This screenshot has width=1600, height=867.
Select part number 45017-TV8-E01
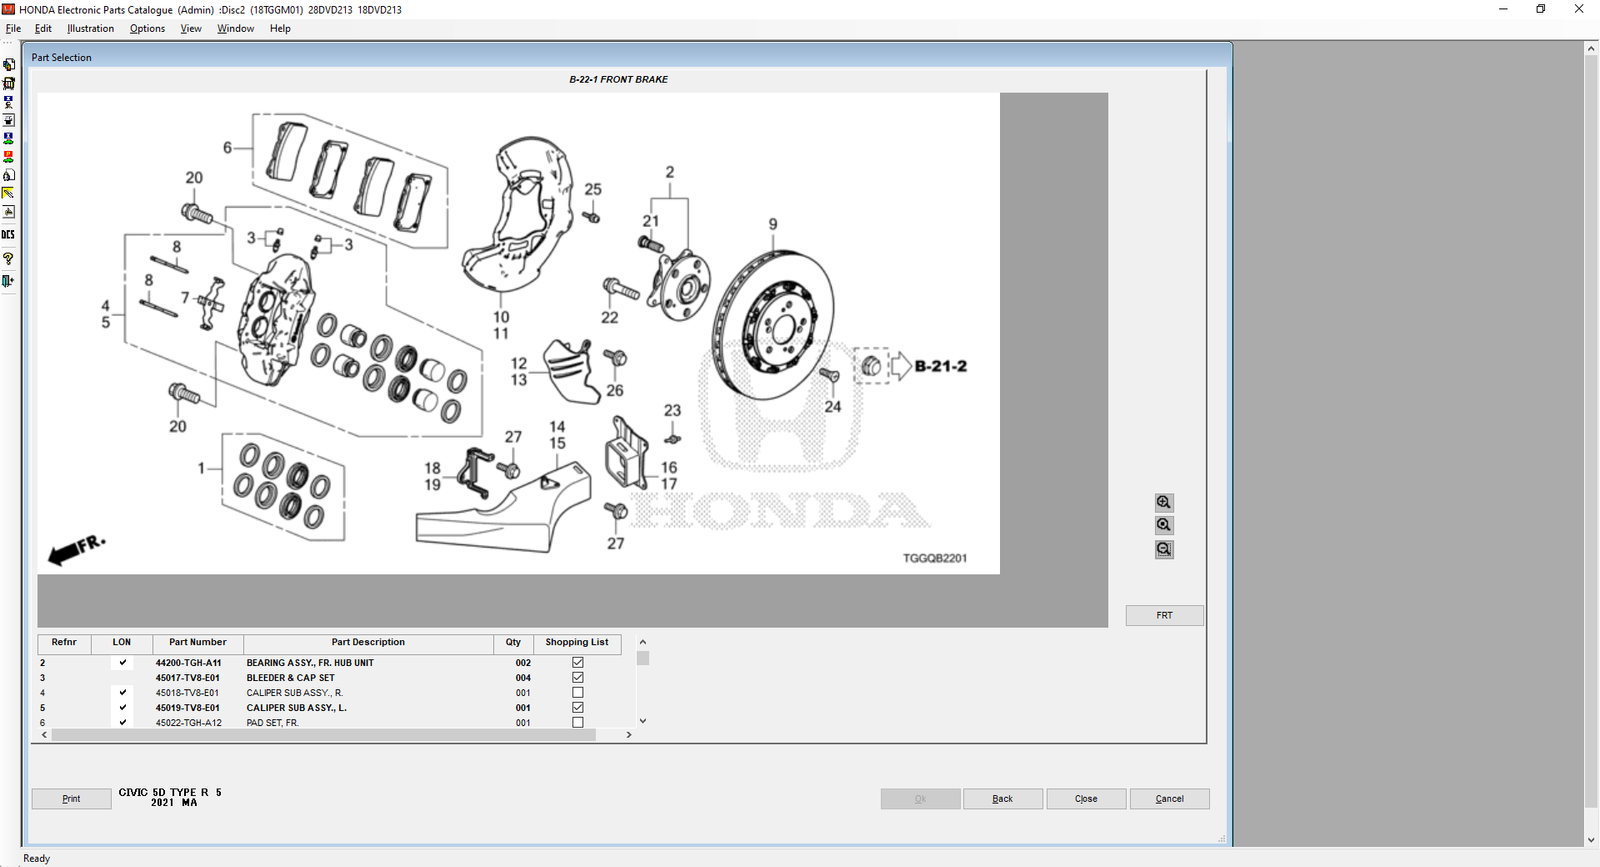tap(188, 678)
